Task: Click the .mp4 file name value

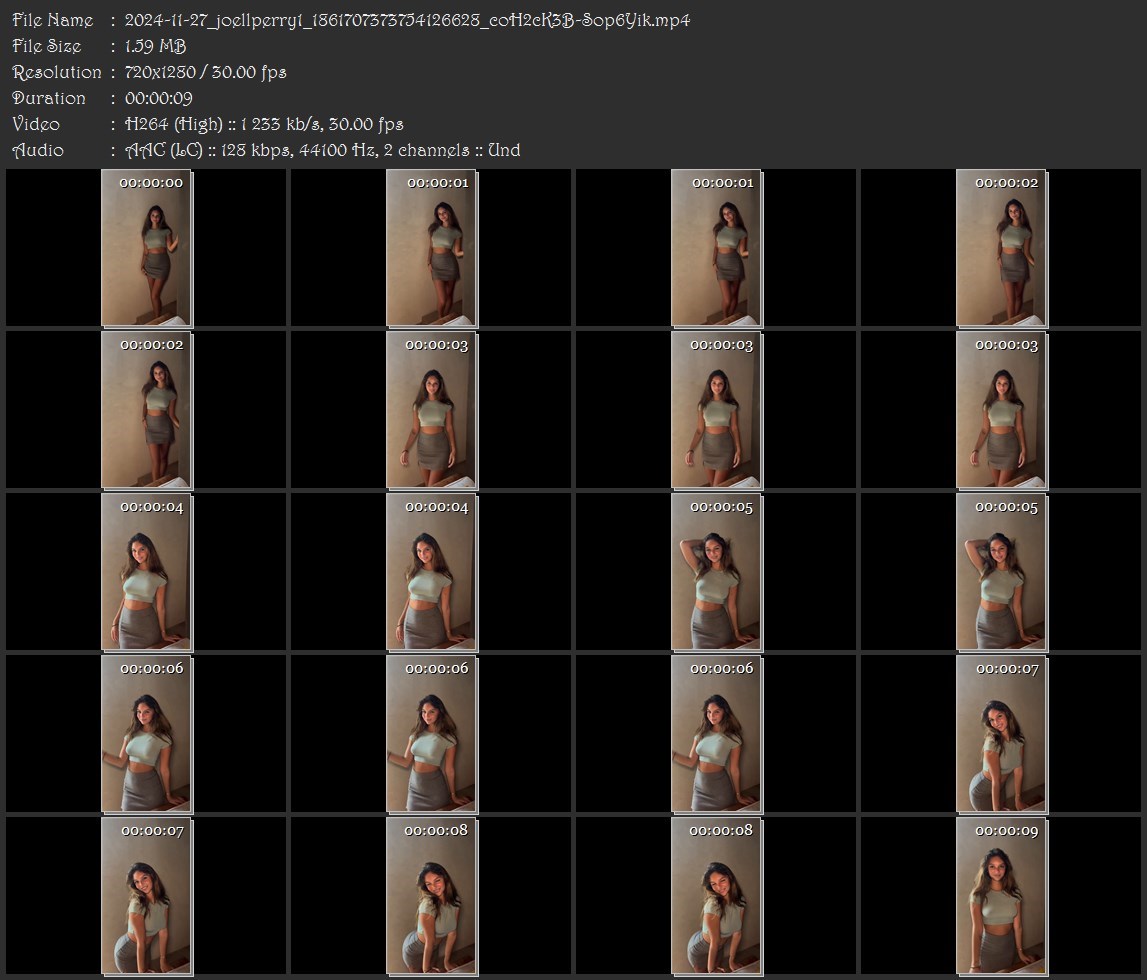Action: click(x=407, y=20)
